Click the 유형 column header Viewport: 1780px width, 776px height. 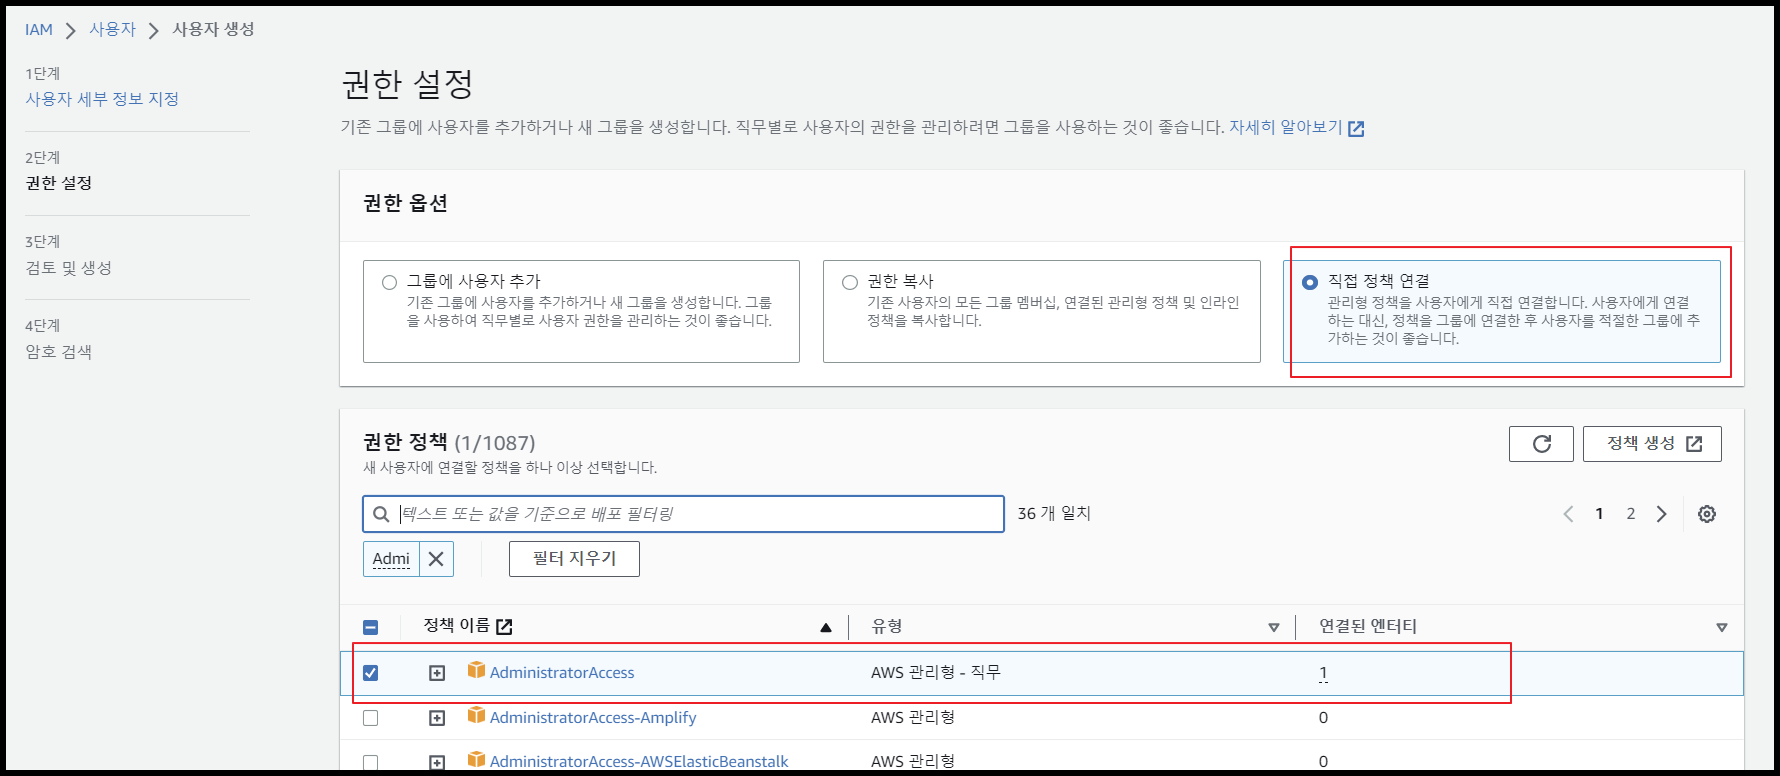point(887,626)
